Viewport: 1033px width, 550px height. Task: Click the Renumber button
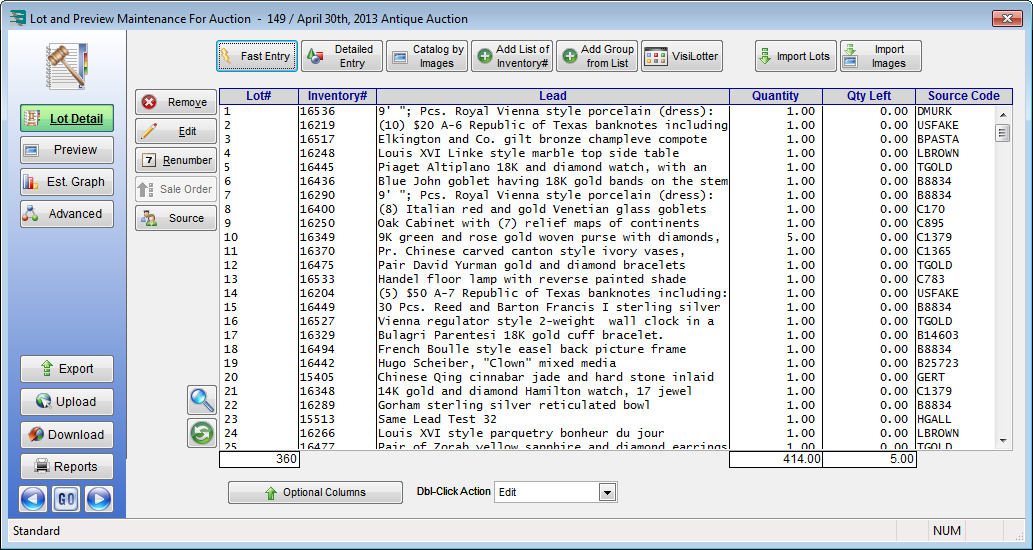pos(176,160)
